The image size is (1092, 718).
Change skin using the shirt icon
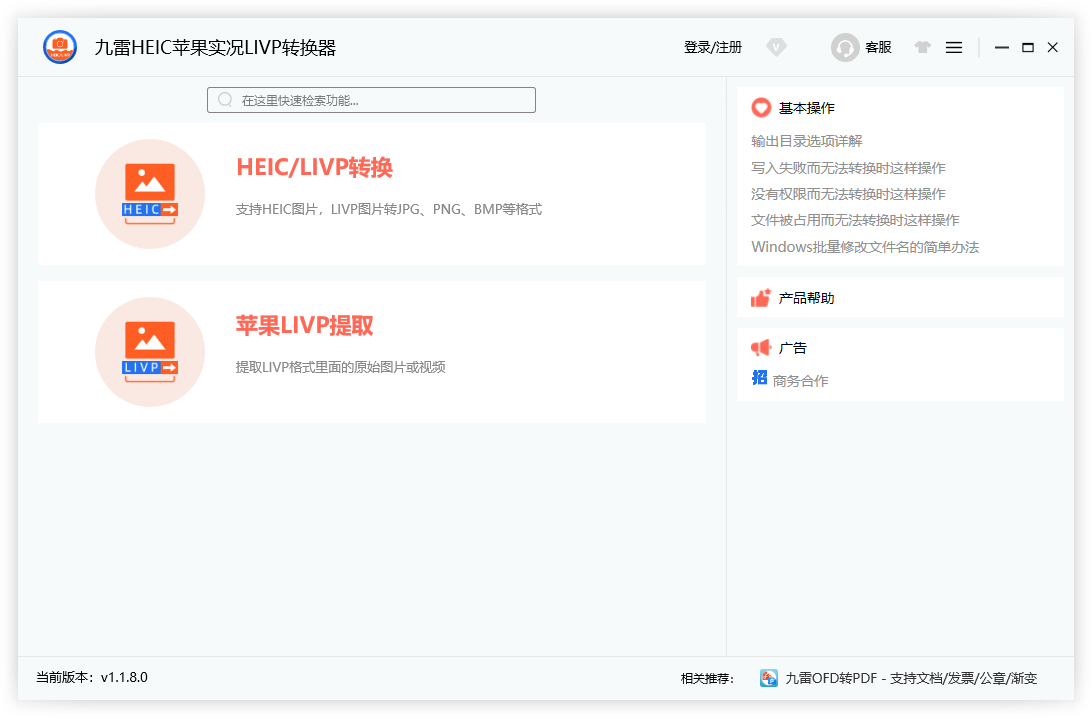922,47
